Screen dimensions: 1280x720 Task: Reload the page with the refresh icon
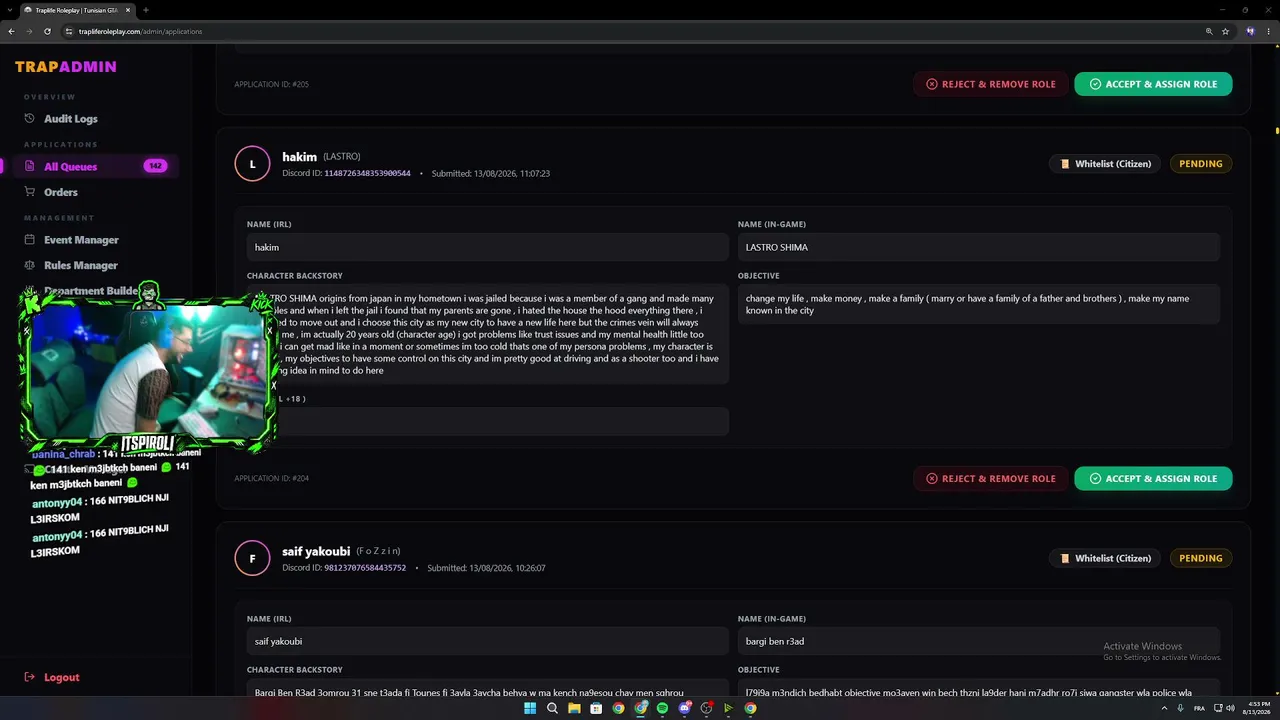(47, 31)
